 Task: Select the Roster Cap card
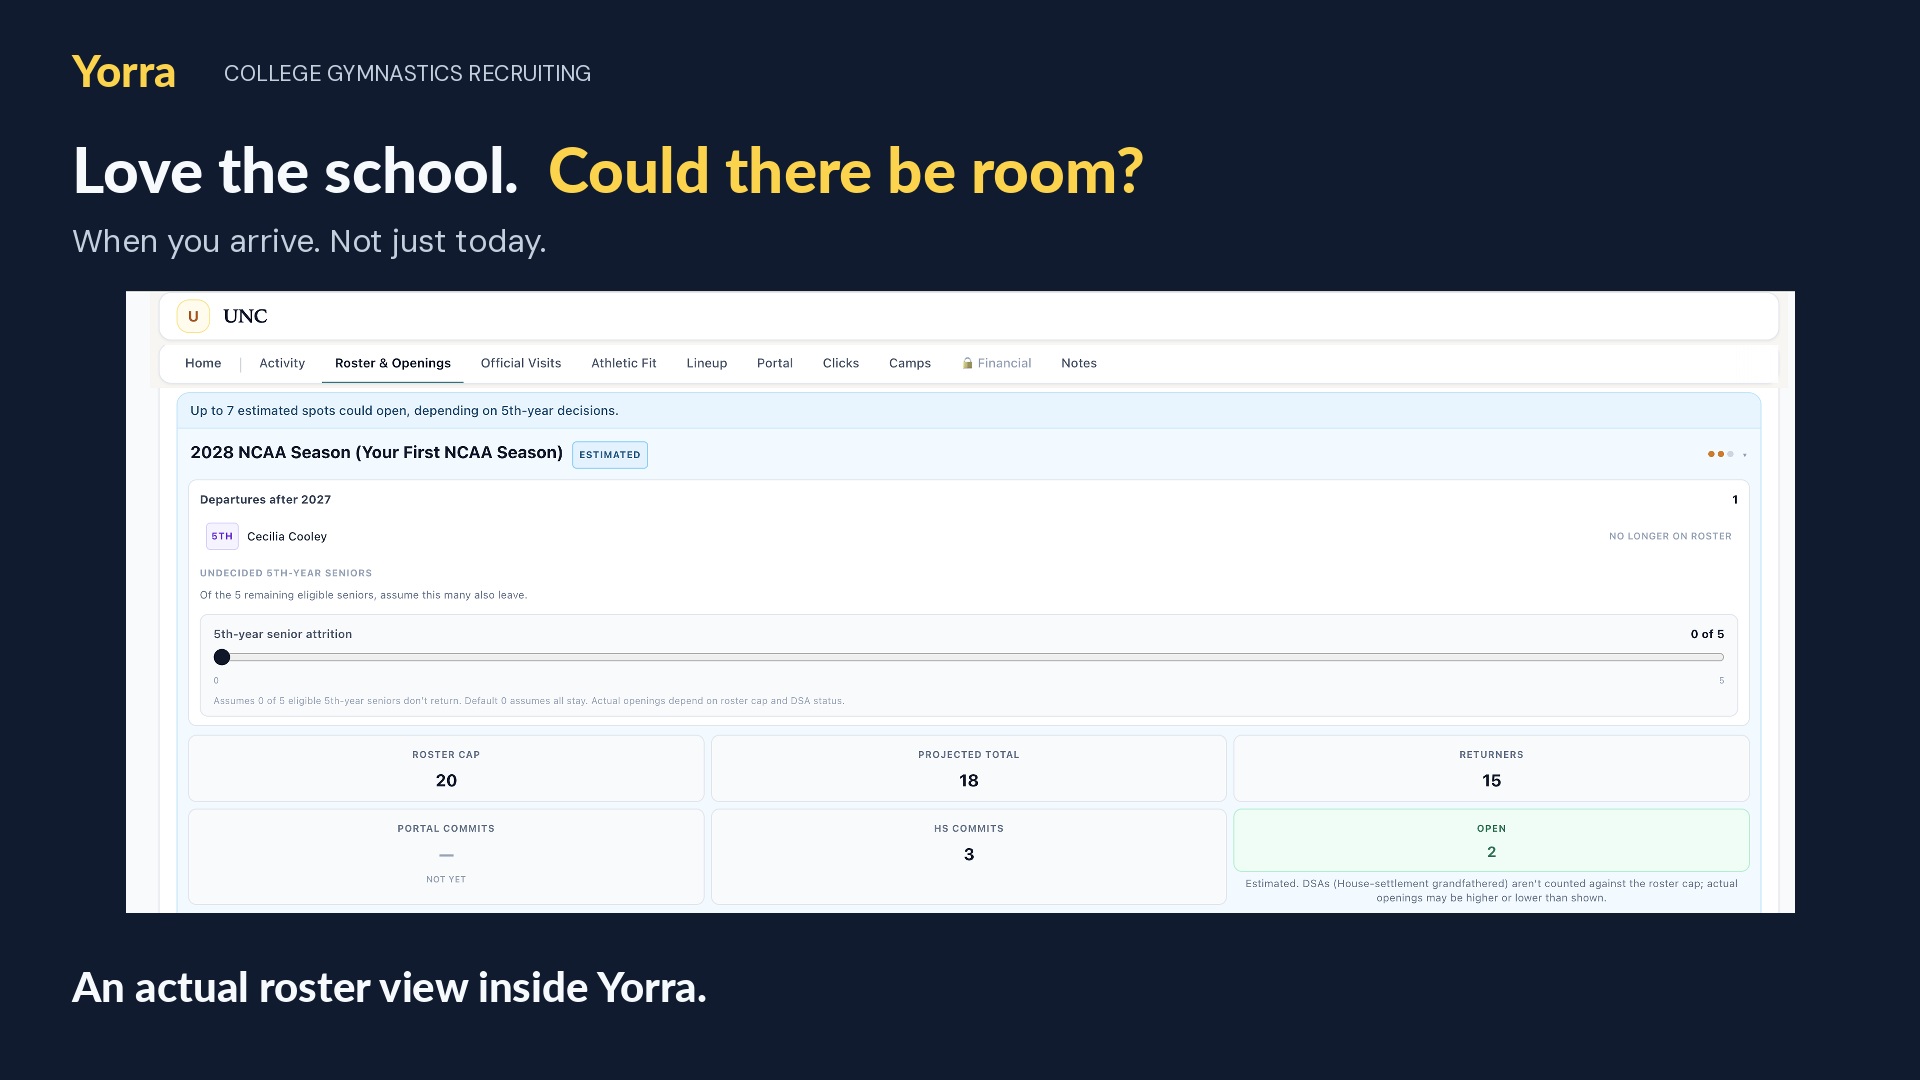point(446,768)
